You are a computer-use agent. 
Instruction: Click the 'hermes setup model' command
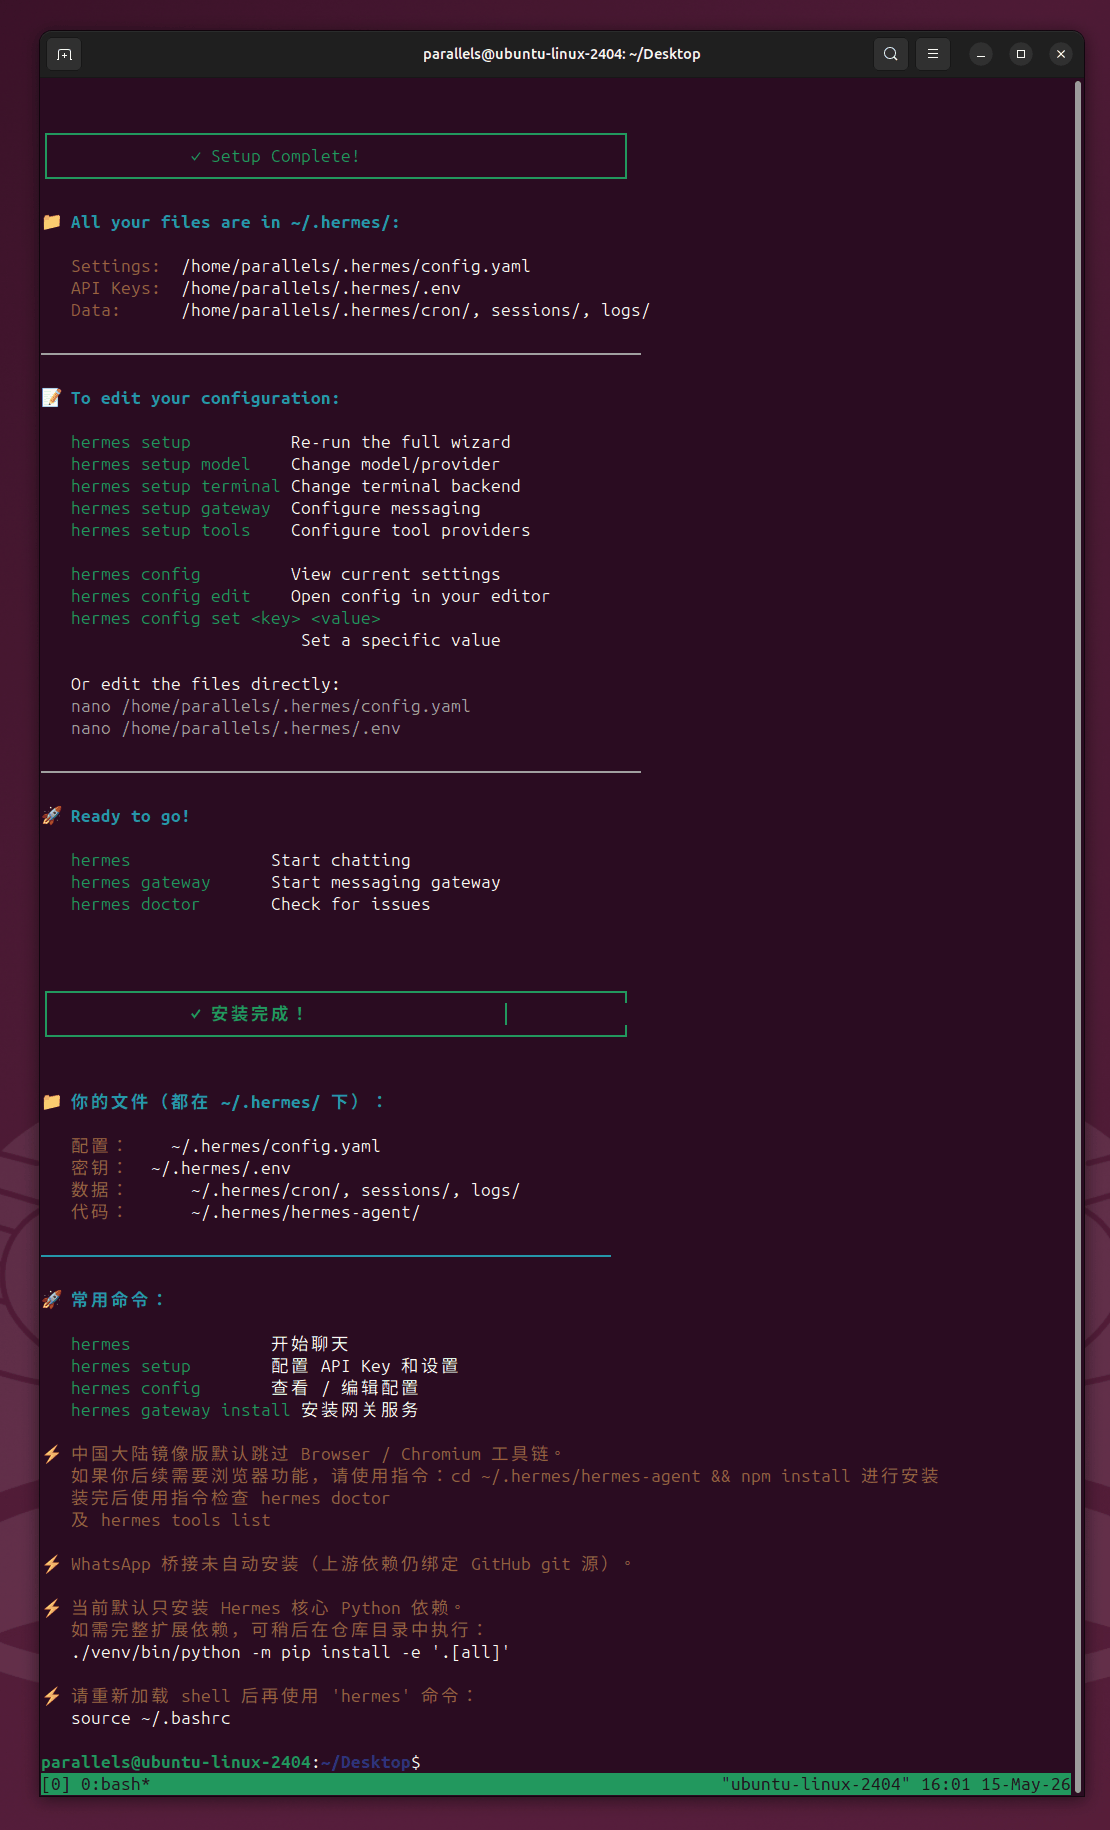(160, 464)
